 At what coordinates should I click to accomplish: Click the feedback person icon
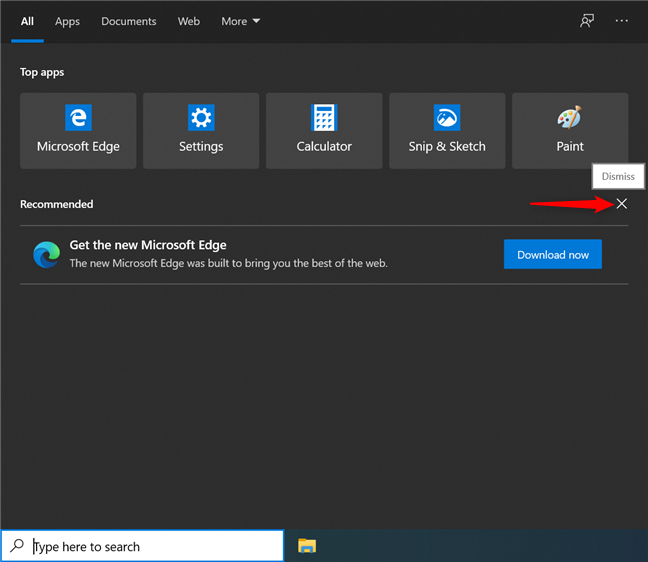tap(587, 21)
